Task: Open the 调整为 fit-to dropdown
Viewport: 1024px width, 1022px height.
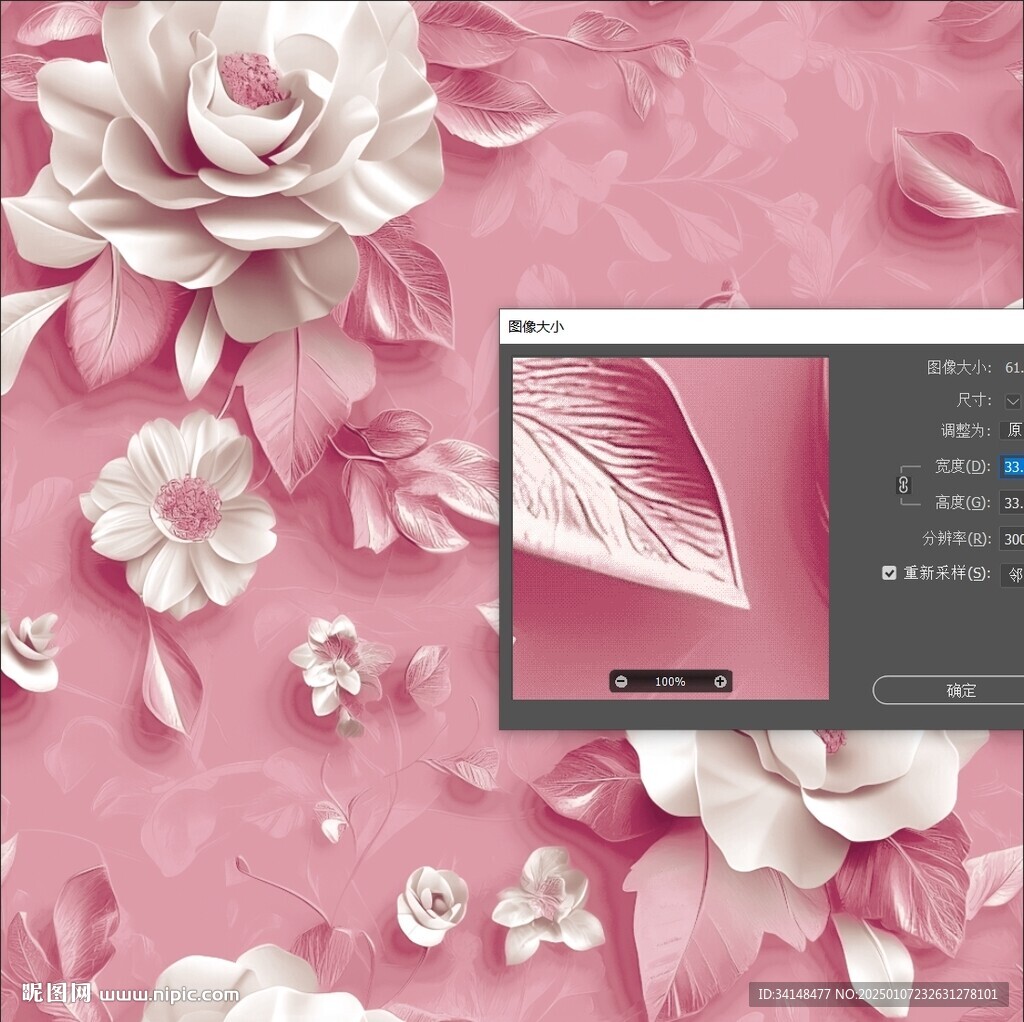Action: pos(1012,430)
